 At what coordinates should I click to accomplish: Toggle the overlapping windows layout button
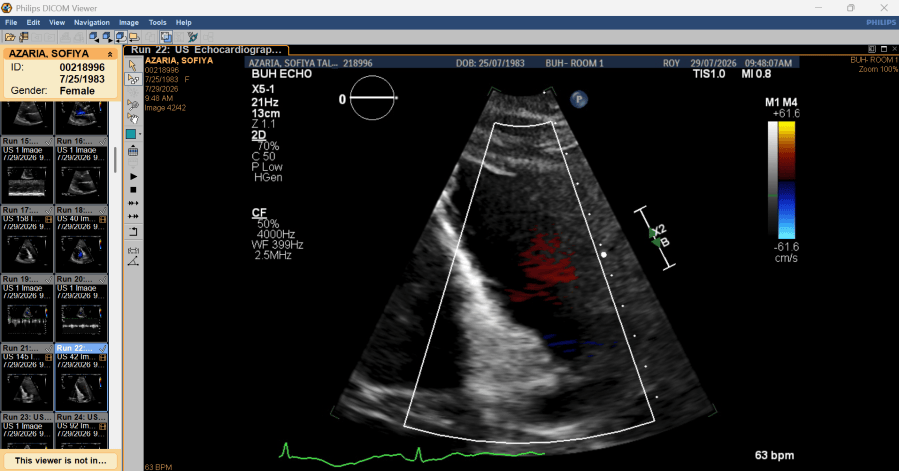(166, 37)
